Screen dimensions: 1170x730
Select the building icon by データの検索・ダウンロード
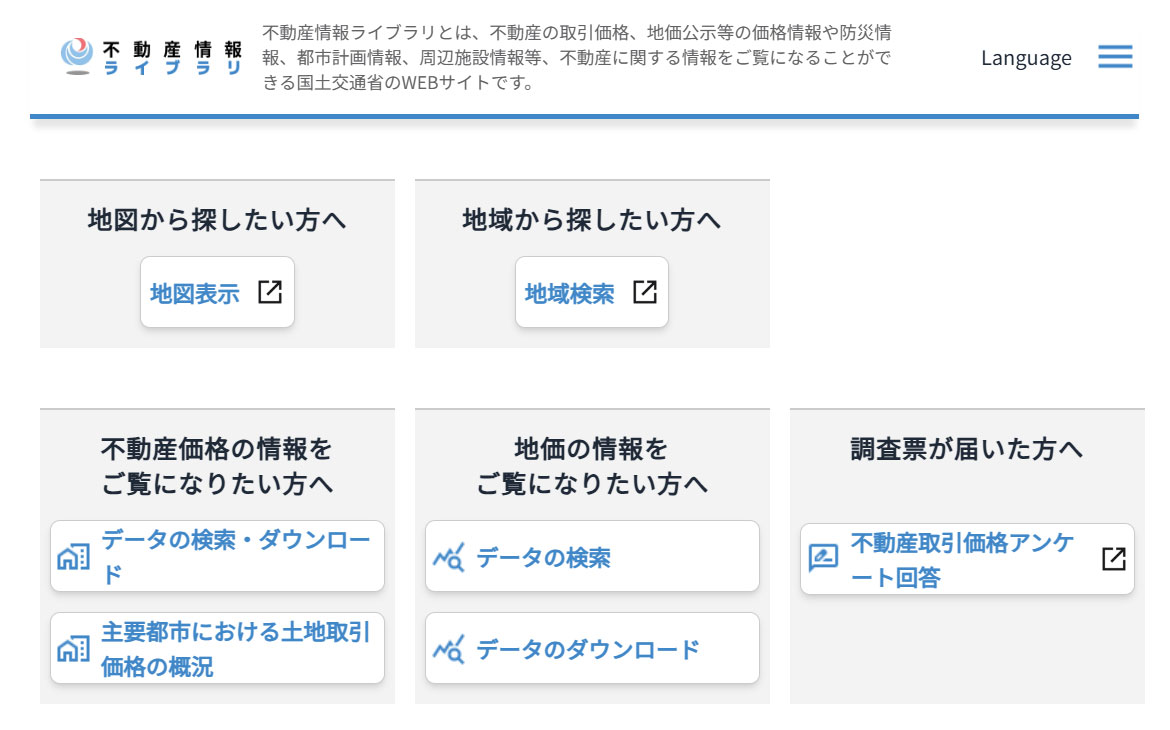coord(75,557)
